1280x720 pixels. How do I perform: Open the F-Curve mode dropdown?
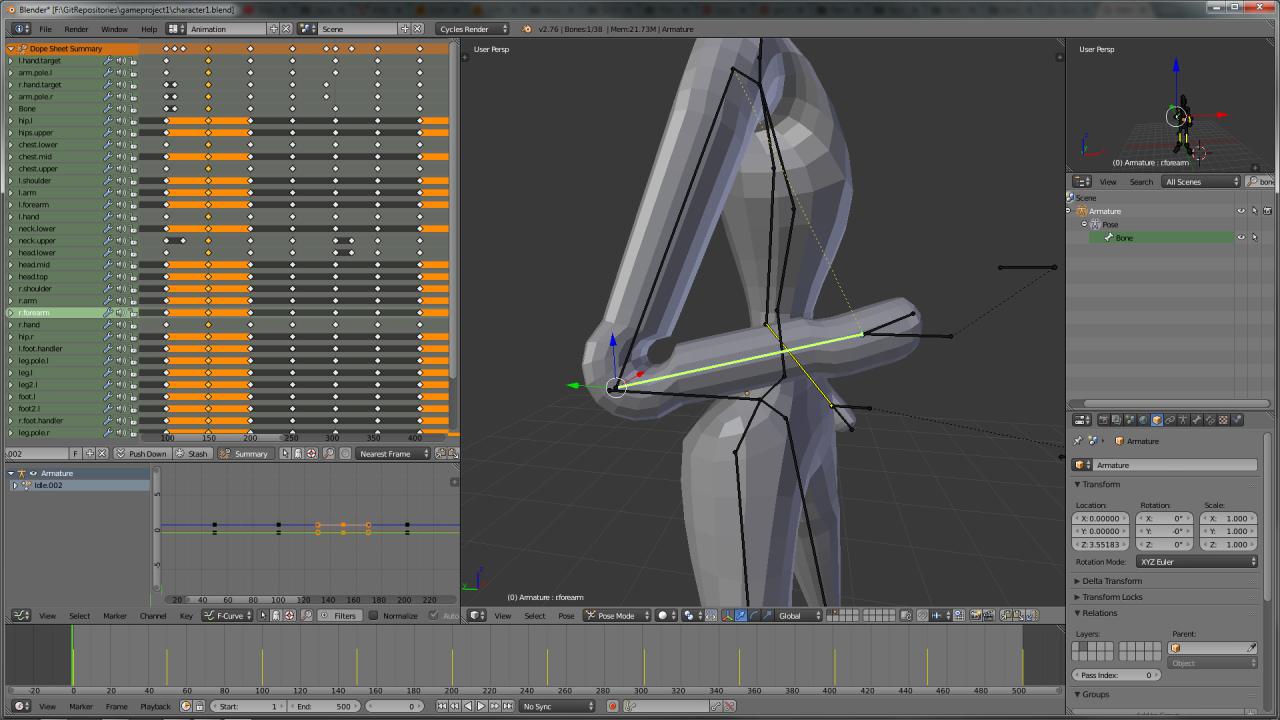click(228, 615)
